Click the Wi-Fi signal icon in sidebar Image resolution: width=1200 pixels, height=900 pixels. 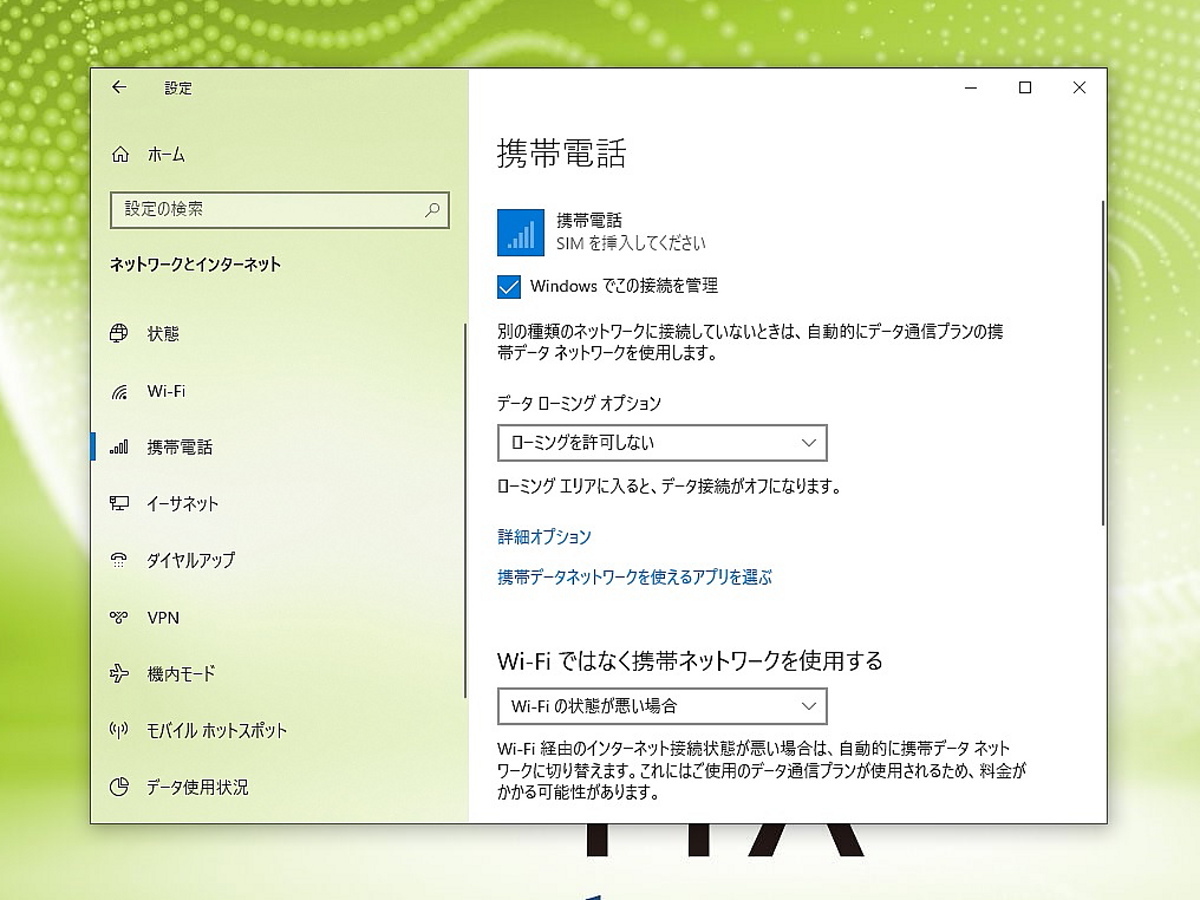[119, 391]
